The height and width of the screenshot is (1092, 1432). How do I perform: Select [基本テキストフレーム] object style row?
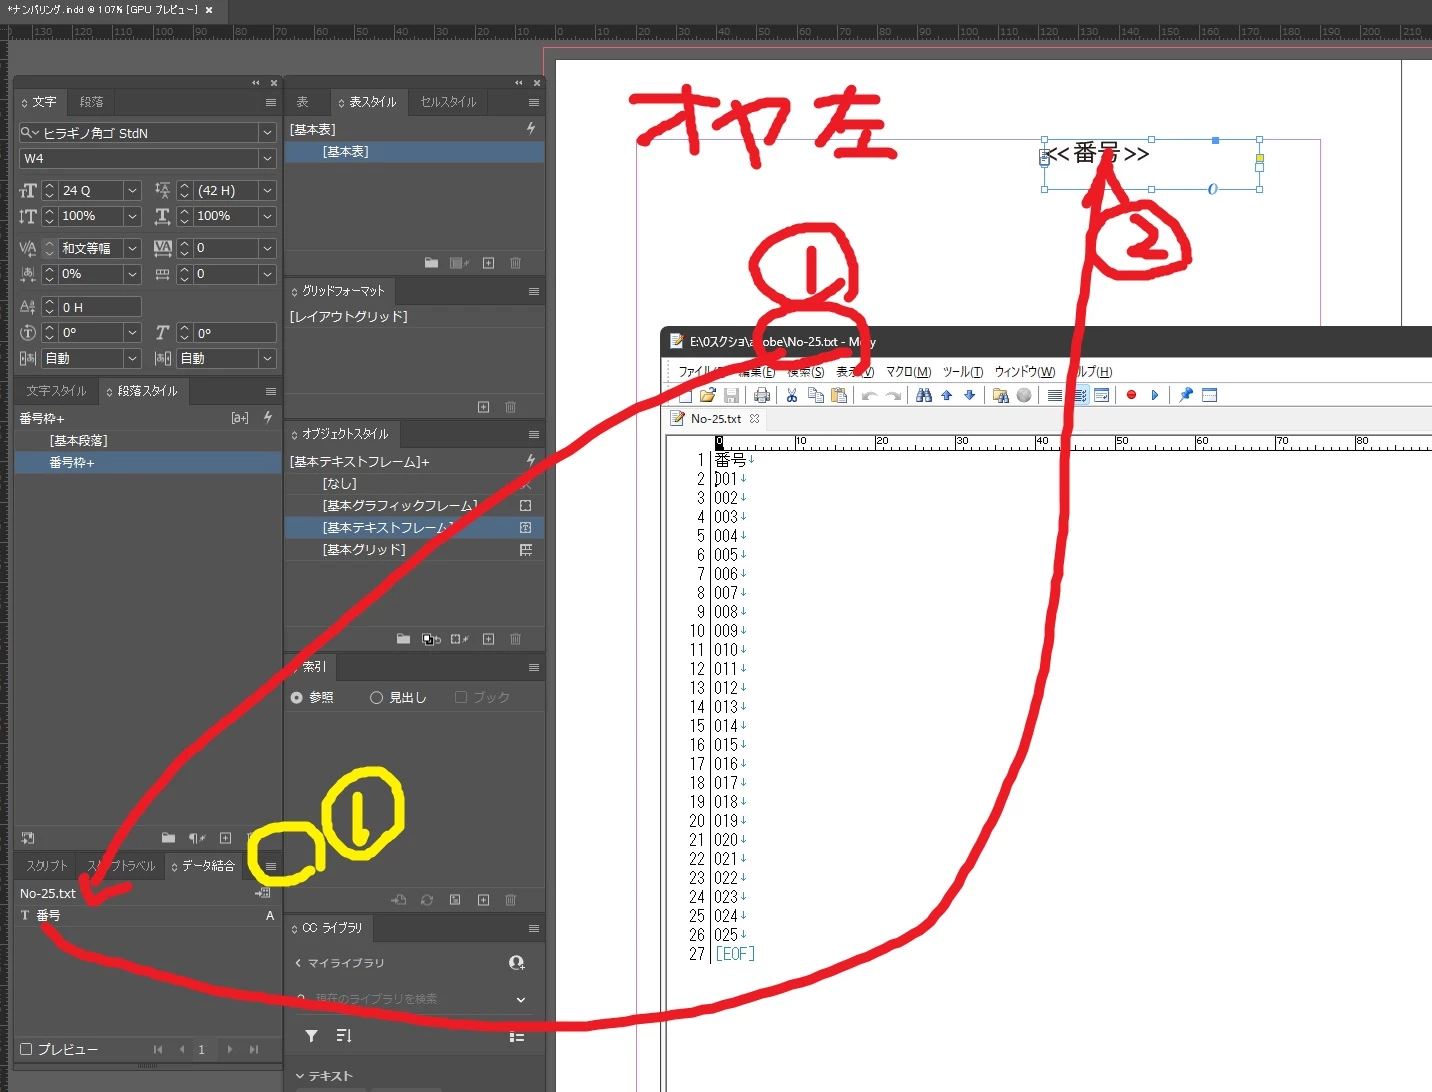[414, 528]
